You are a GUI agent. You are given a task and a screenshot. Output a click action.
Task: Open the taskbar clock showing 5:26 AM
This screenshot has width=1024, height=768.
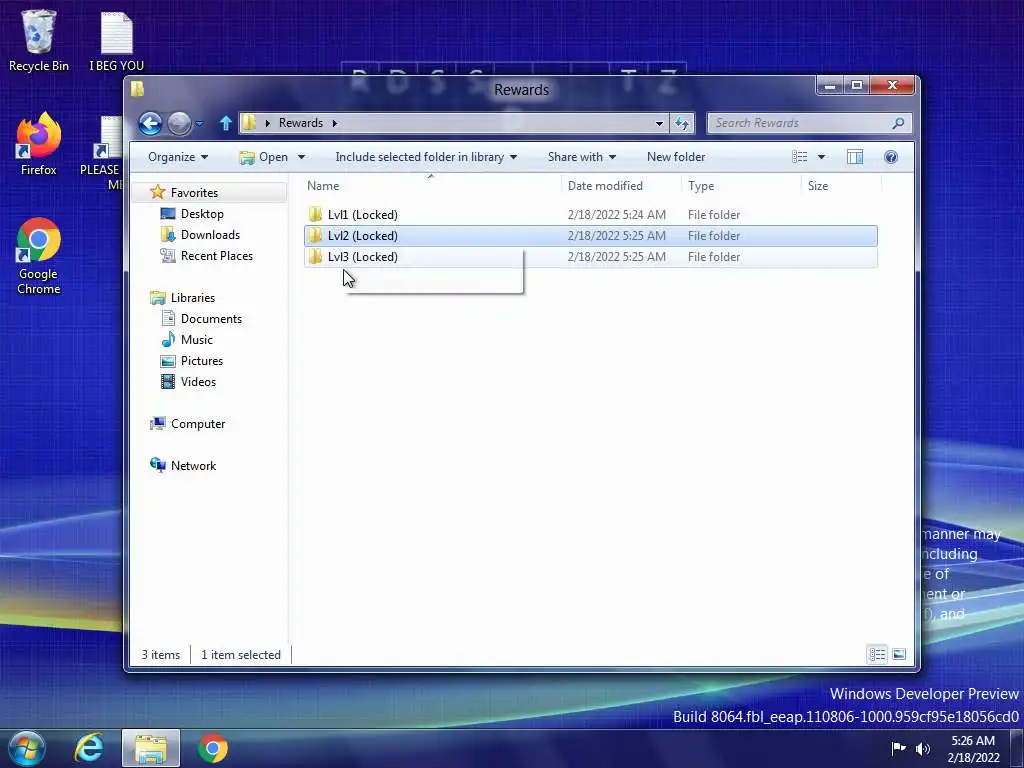coord(973,749)
